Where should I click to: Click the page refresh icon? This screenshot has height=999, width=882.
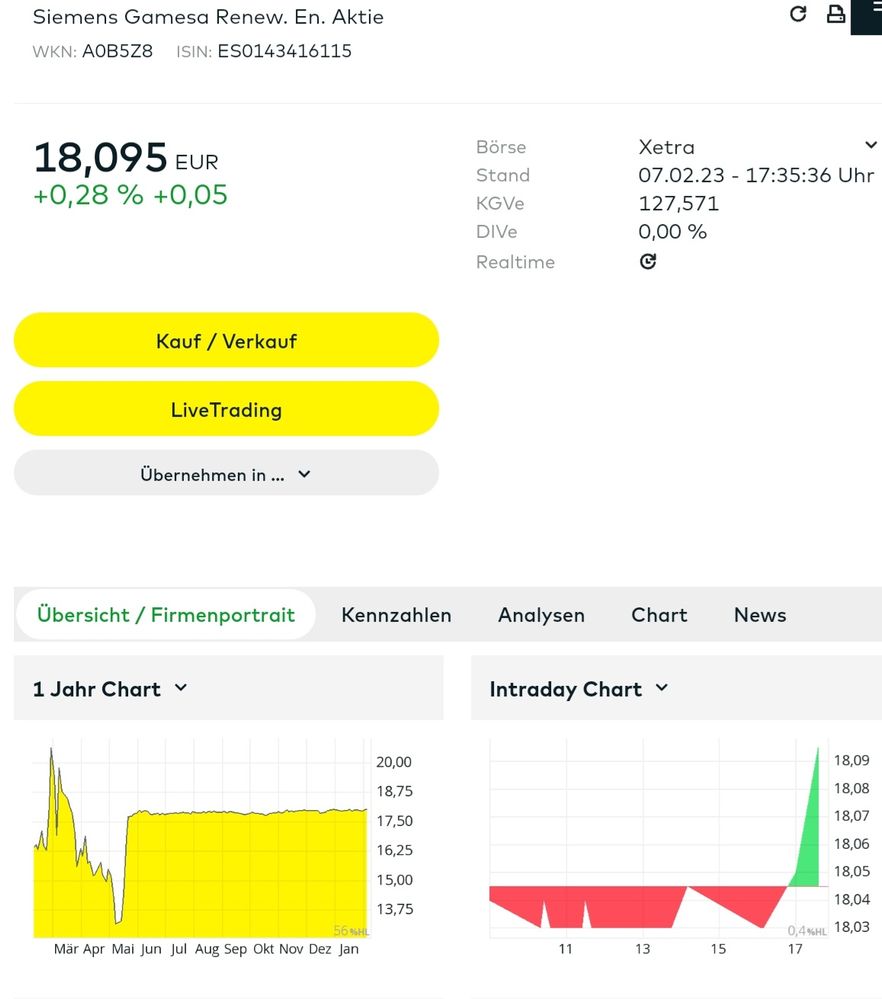tap(798, 14)
